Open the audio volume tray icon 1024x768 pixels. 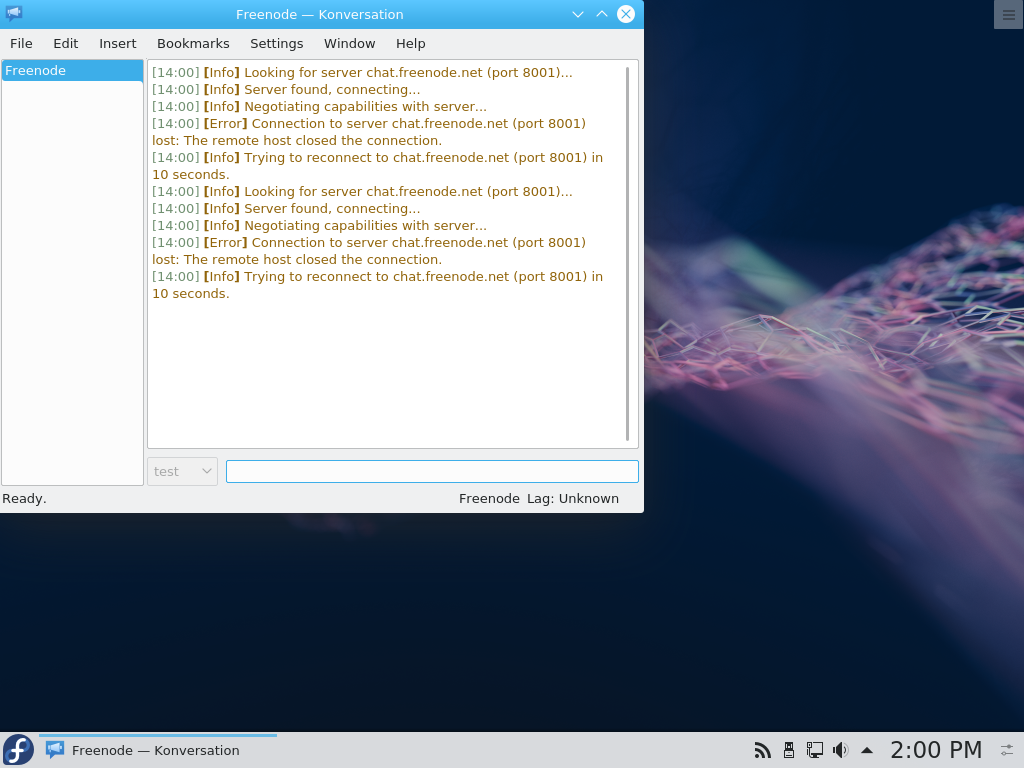coord(840,750)
